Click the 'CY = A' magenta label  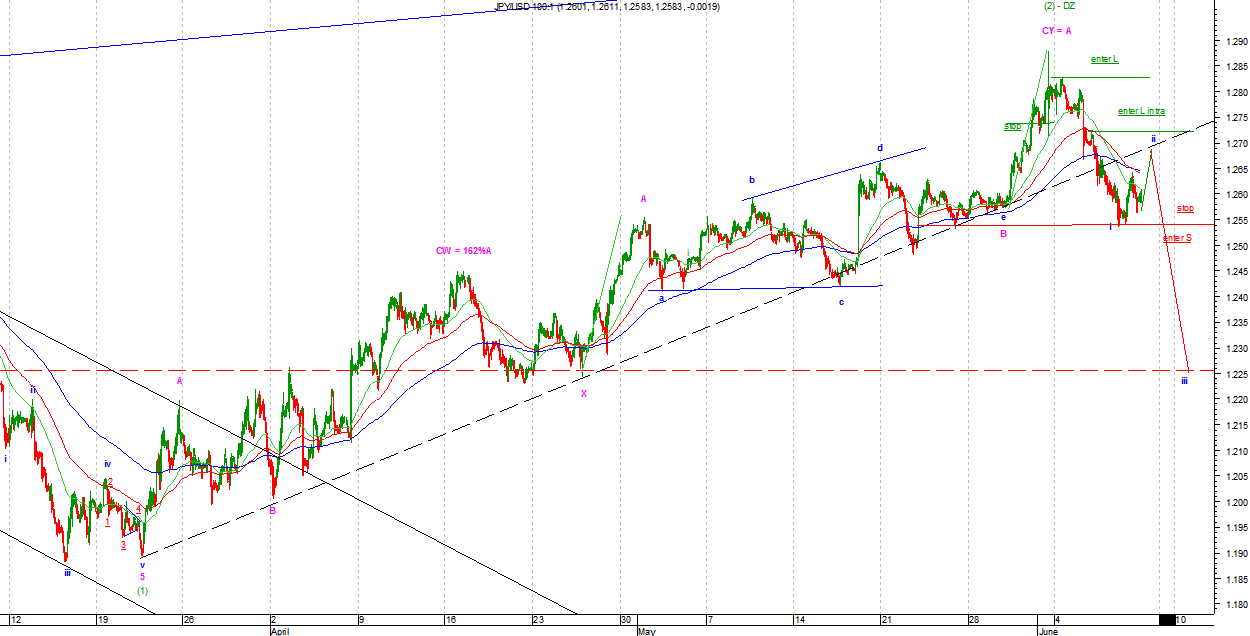[1056, 31]
